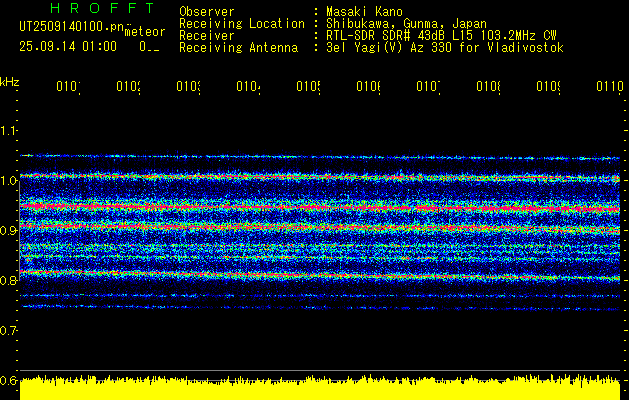The width and height of the screenshot is (629, 400).
Task: Click the HROFFT title text
Action: pyautogui.click(x=103, y=8)
